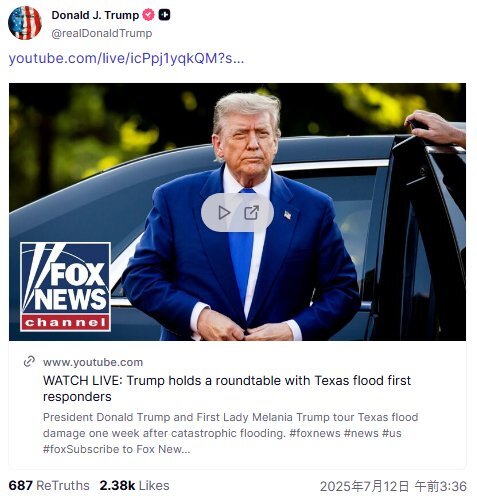Open video in external window icon
Screen dimensions: 477x501
pos(252,213)
